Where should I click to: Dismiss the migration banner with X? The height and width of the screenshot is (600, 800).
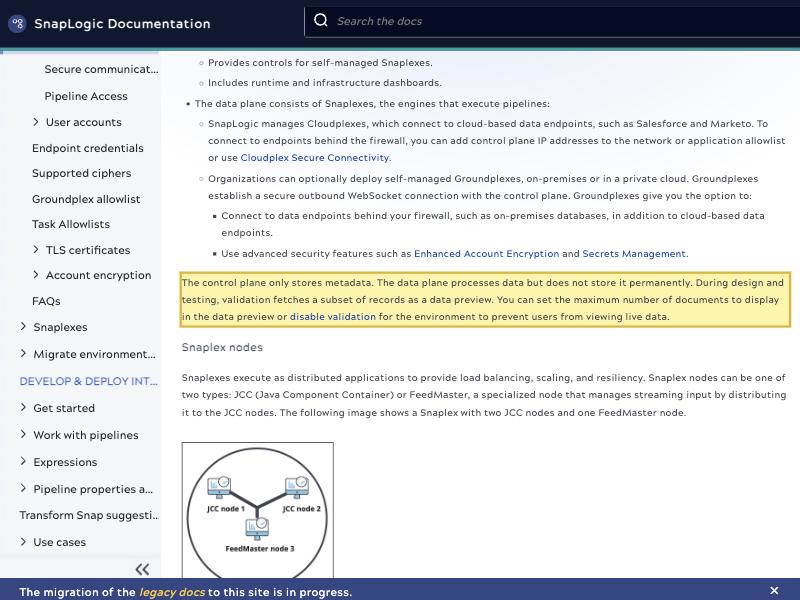click(x=774, y=591)
